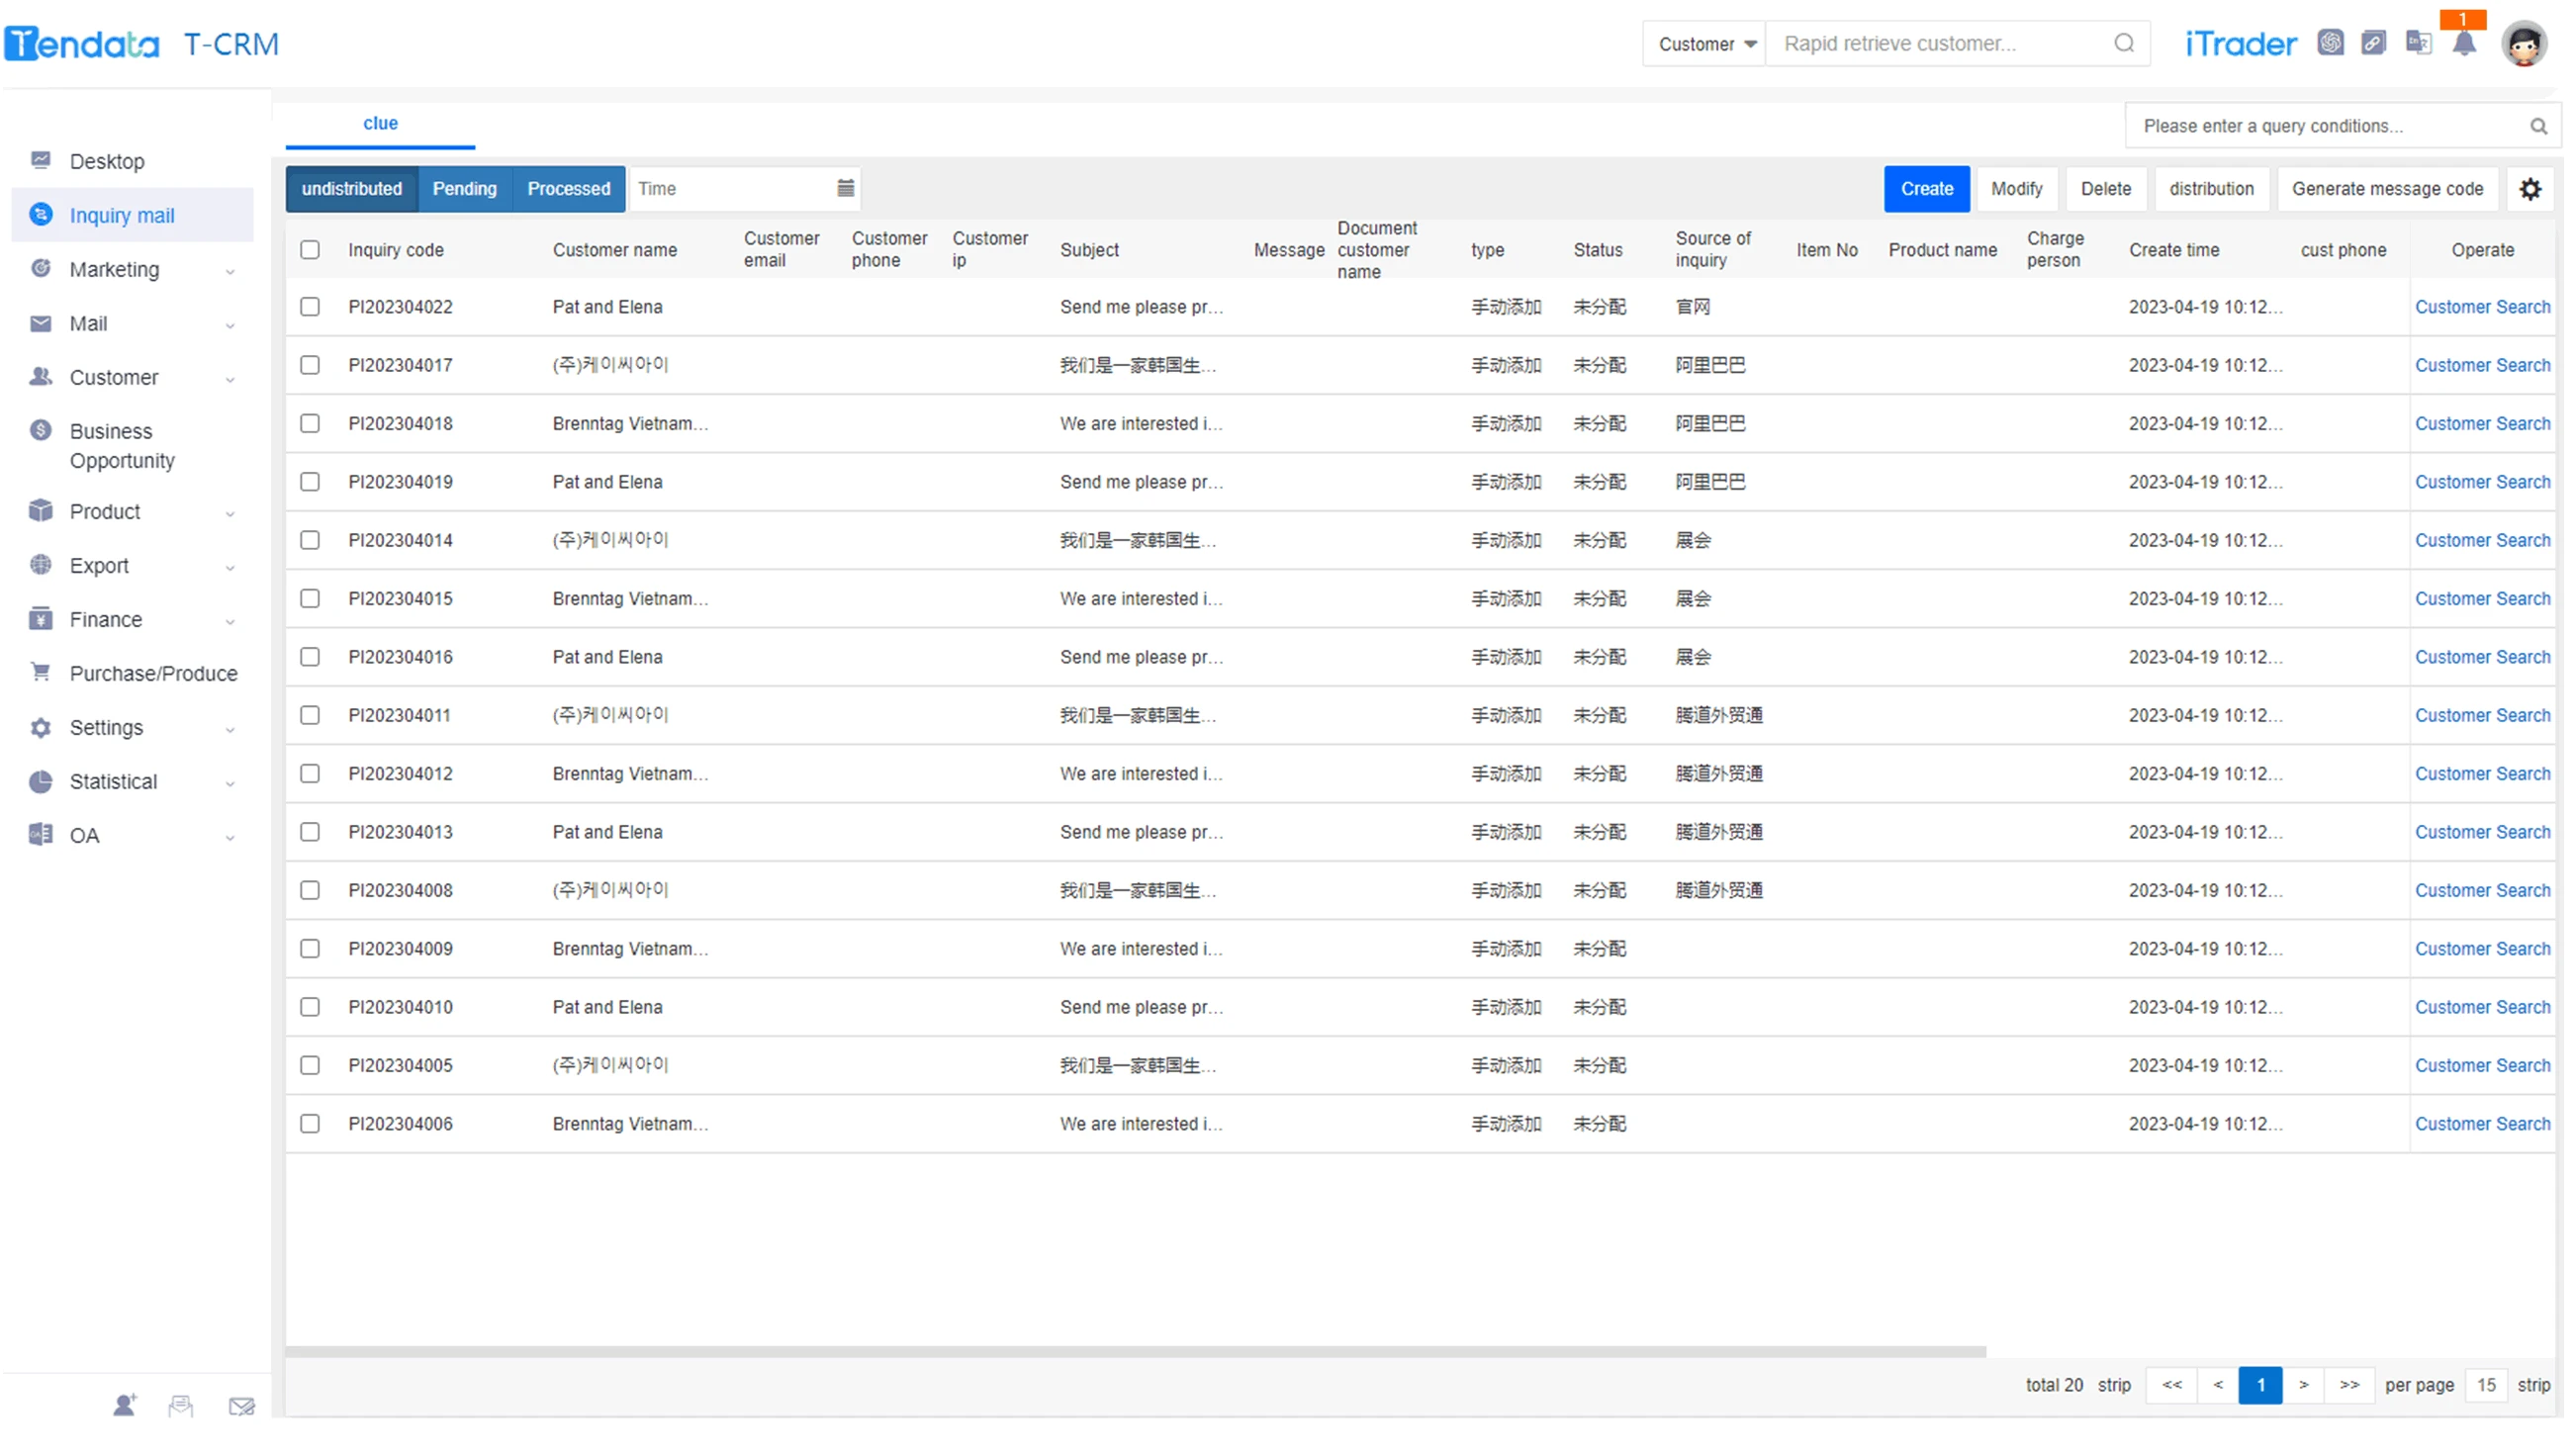
Task: Select the clue tab
Action: point(380,123)
